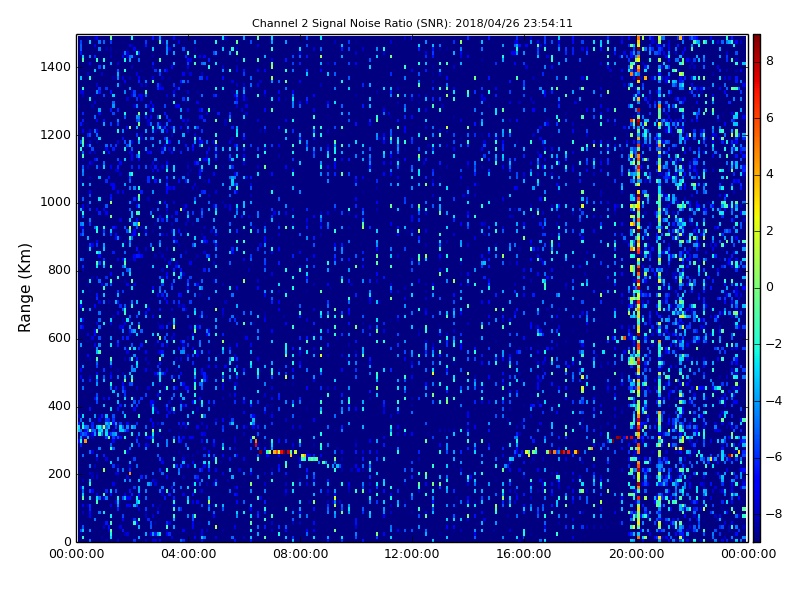Screen dimensions: 800x600
Task: Click the "Range (Km)" y-axis label
Action: (24, 288)
